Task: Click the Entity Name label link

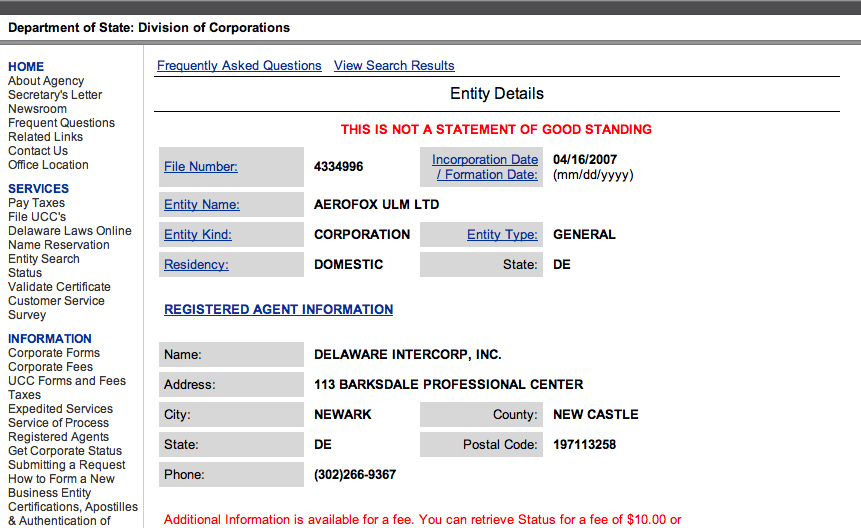Action: pyautogui.click(x=202, y=205)
